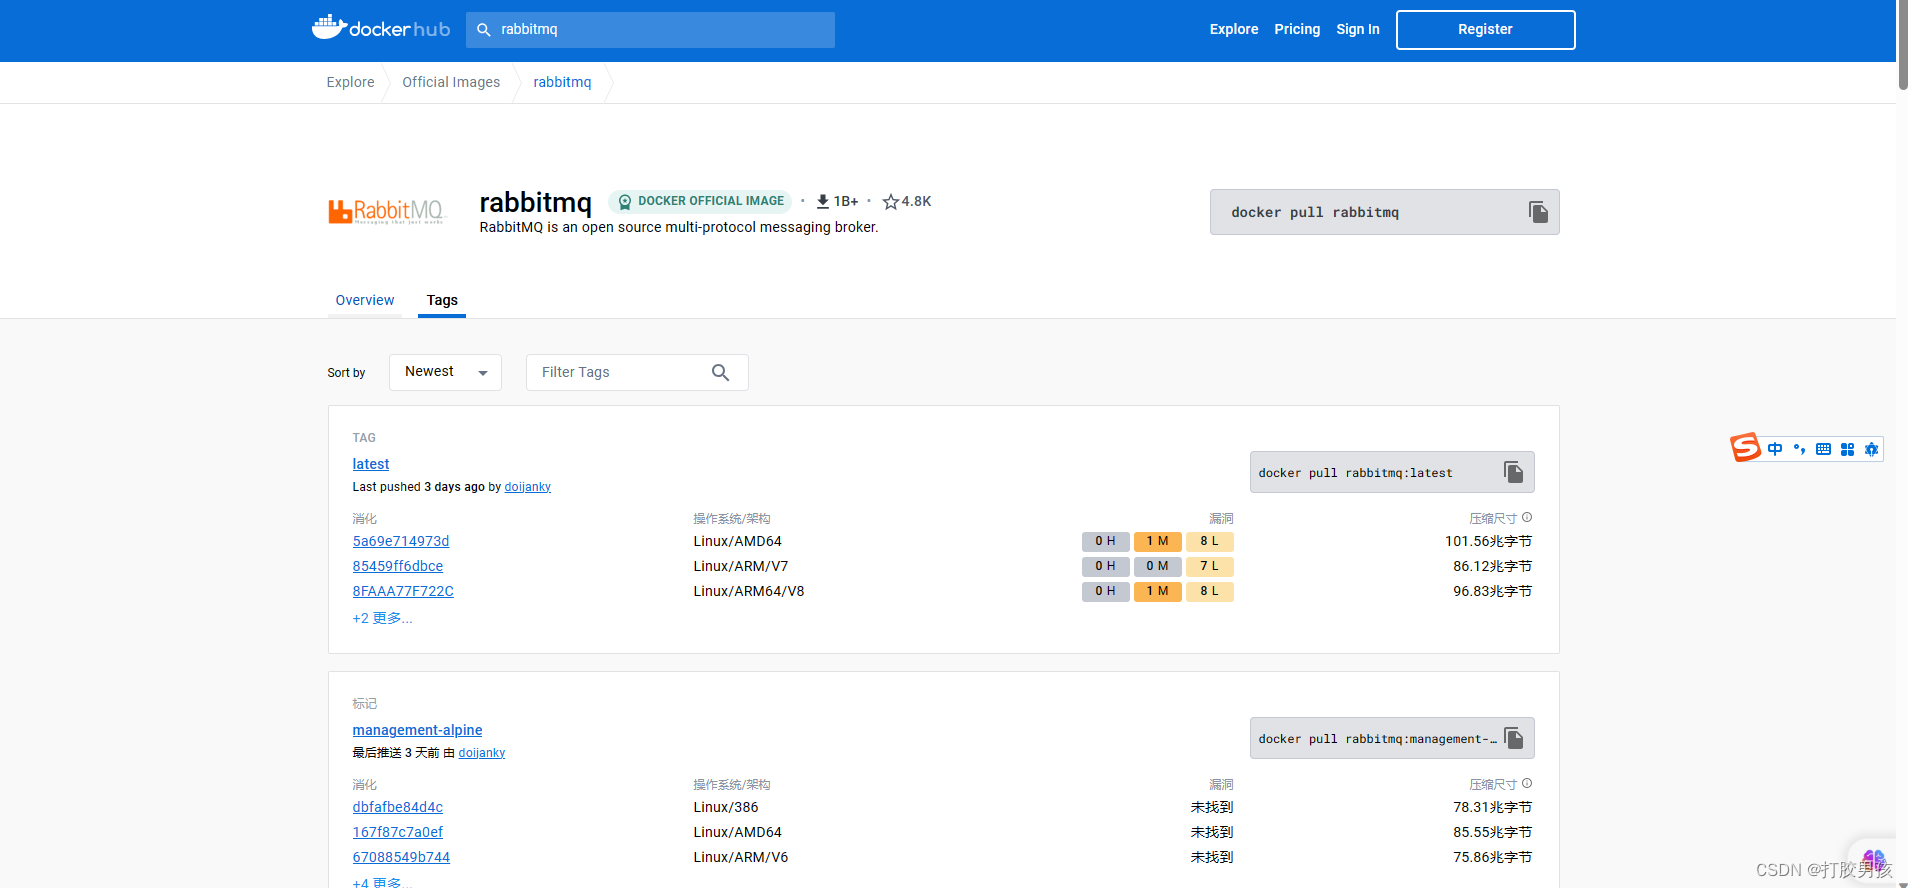This screenshot has height=888, width=1908.
Task: Open digest 8FAAA77F722C
Action: [403, 591]
